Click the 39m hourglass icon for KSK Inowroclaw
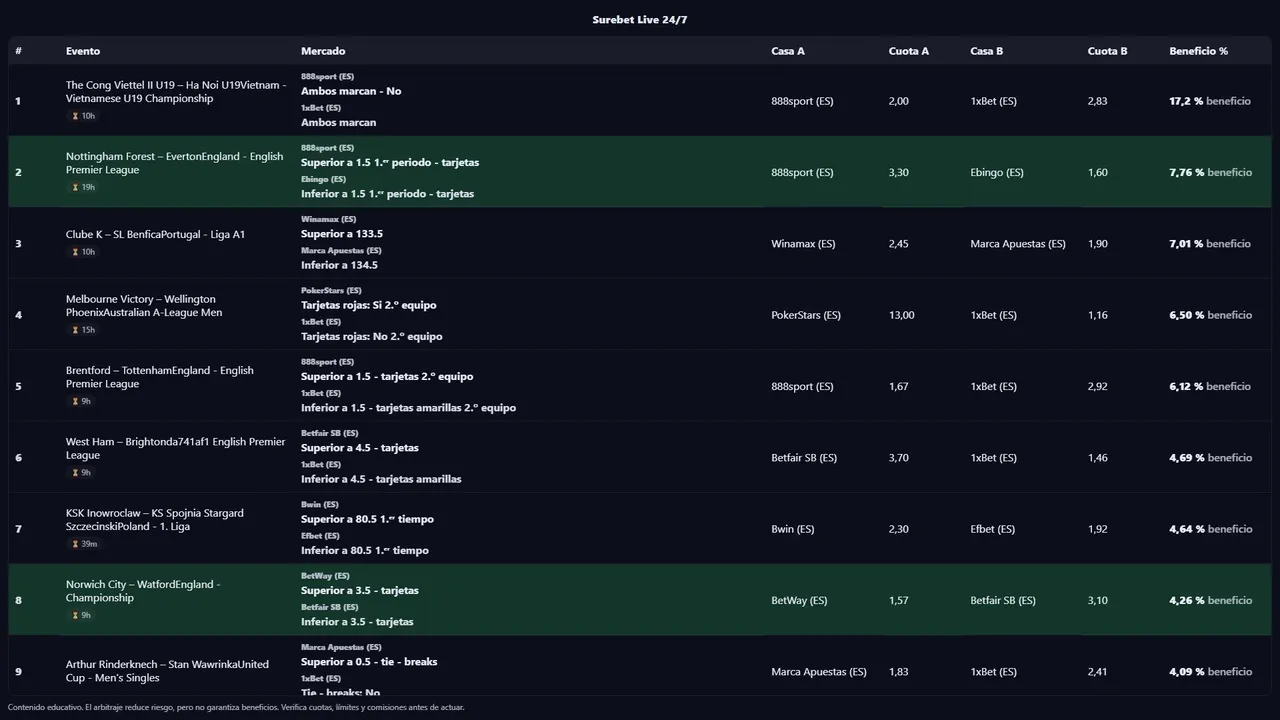Viewport: 1280px width, 720px height. click(x=75, y=544)
